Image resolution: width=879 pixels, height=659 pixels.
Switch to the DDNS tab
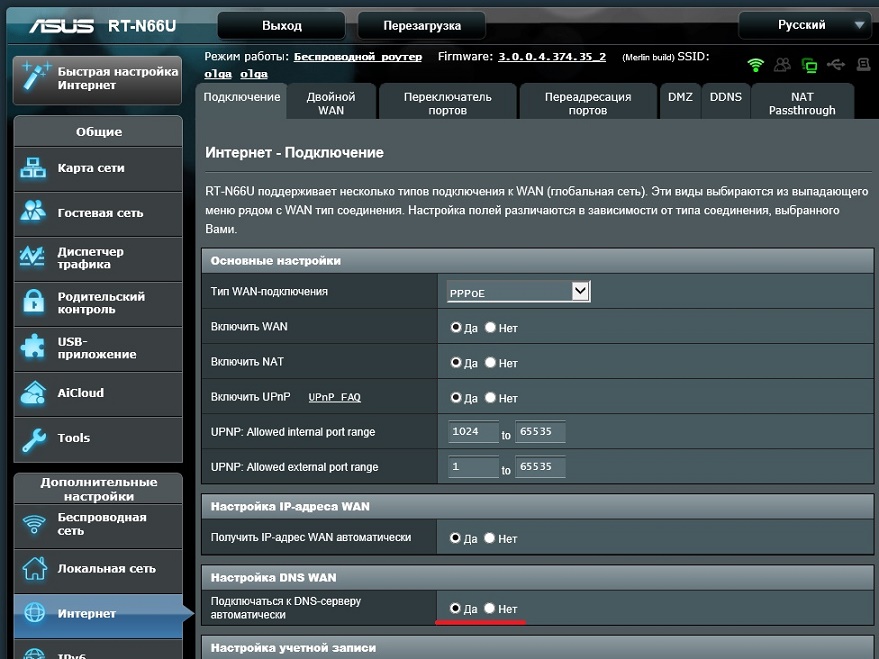click(x=725, y=98)
